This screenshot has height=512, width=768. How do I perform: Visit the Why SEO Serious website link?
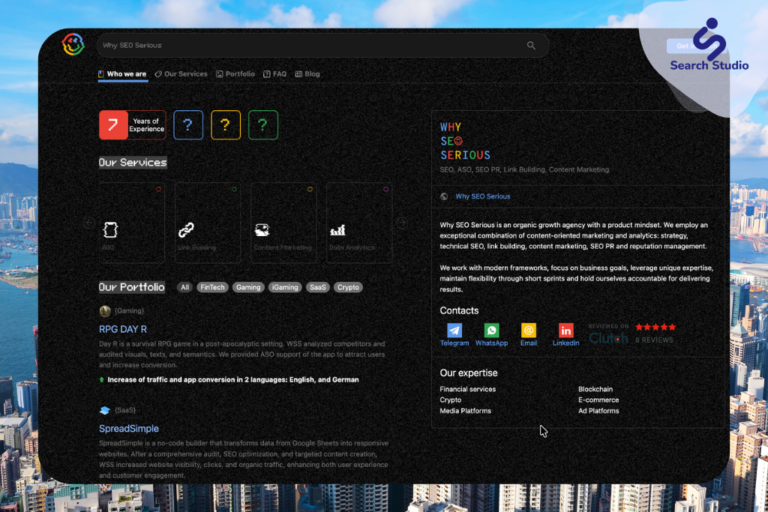coord(483,197)
